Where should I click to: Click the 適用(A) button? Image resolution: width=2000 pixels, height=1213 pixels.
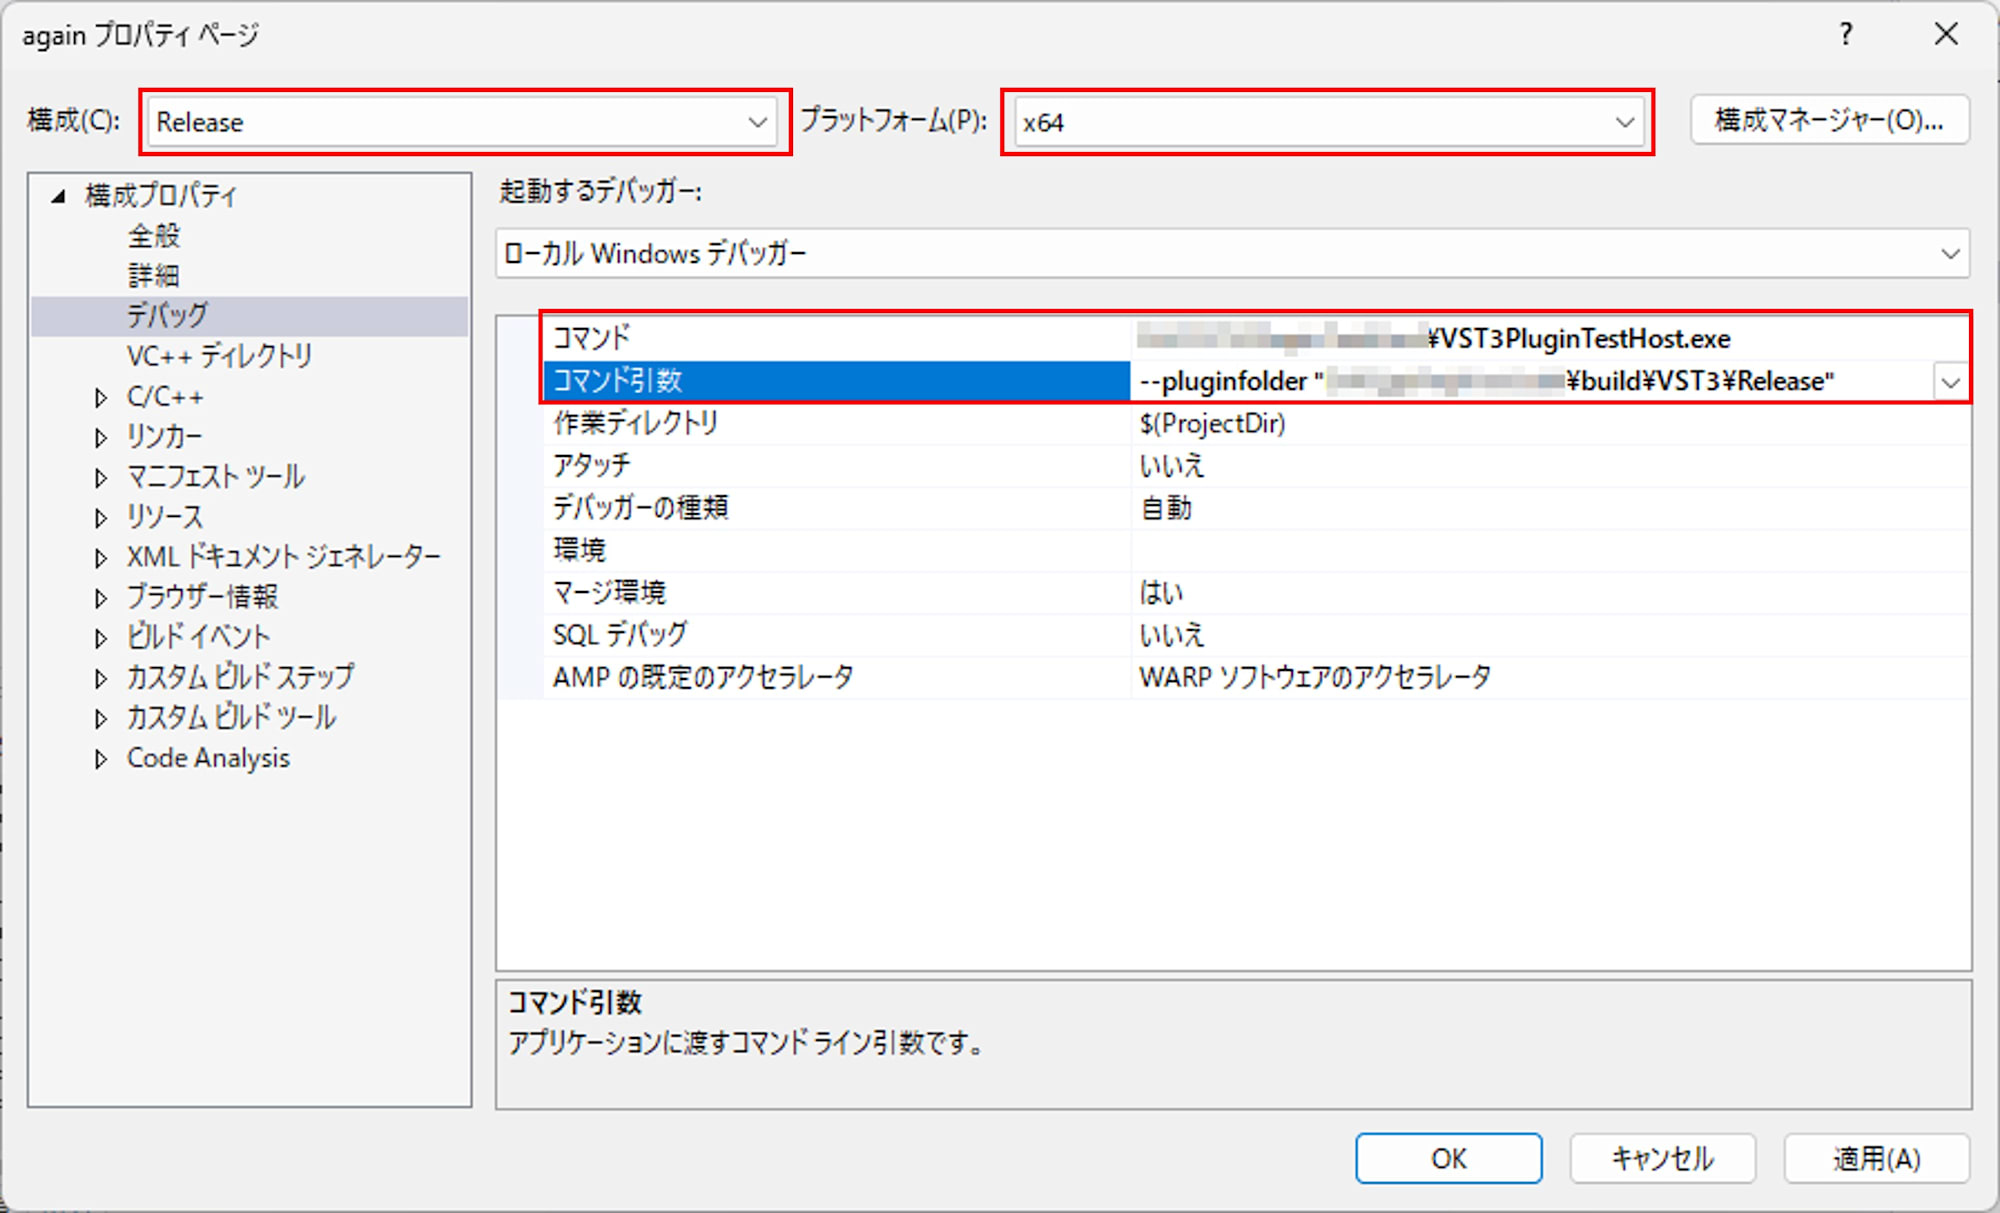tap(1878, 1157)
